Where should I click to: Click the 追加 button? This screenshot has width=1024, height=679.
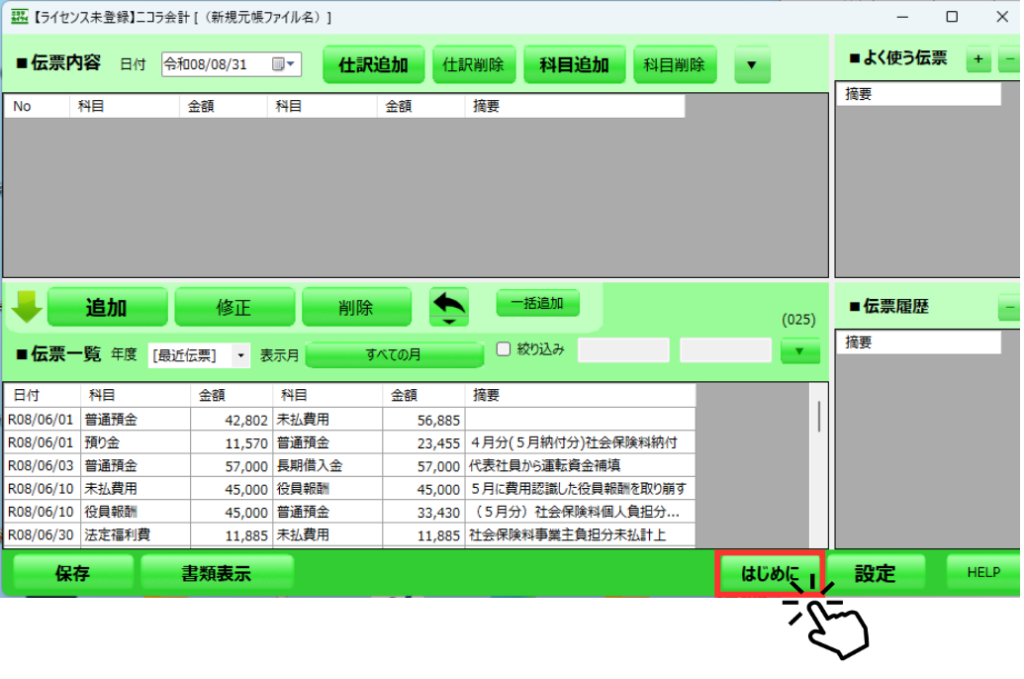coord(107,307)
